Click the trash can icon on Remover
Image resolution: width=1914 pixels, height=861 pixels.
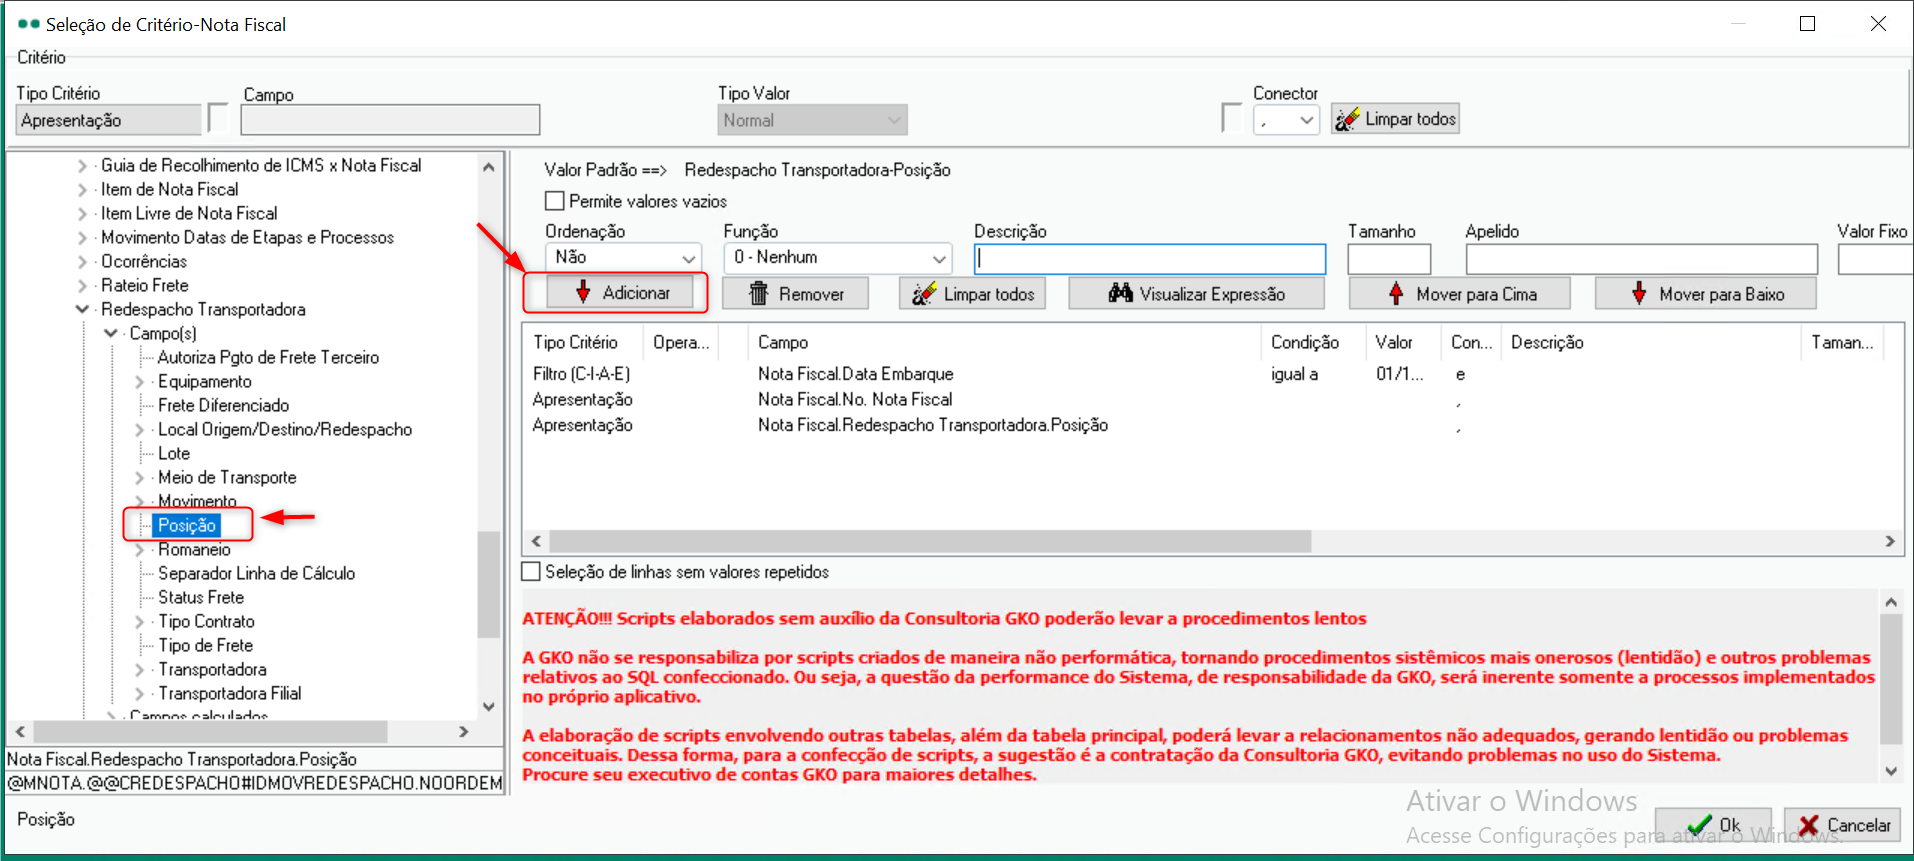point(759,293)
